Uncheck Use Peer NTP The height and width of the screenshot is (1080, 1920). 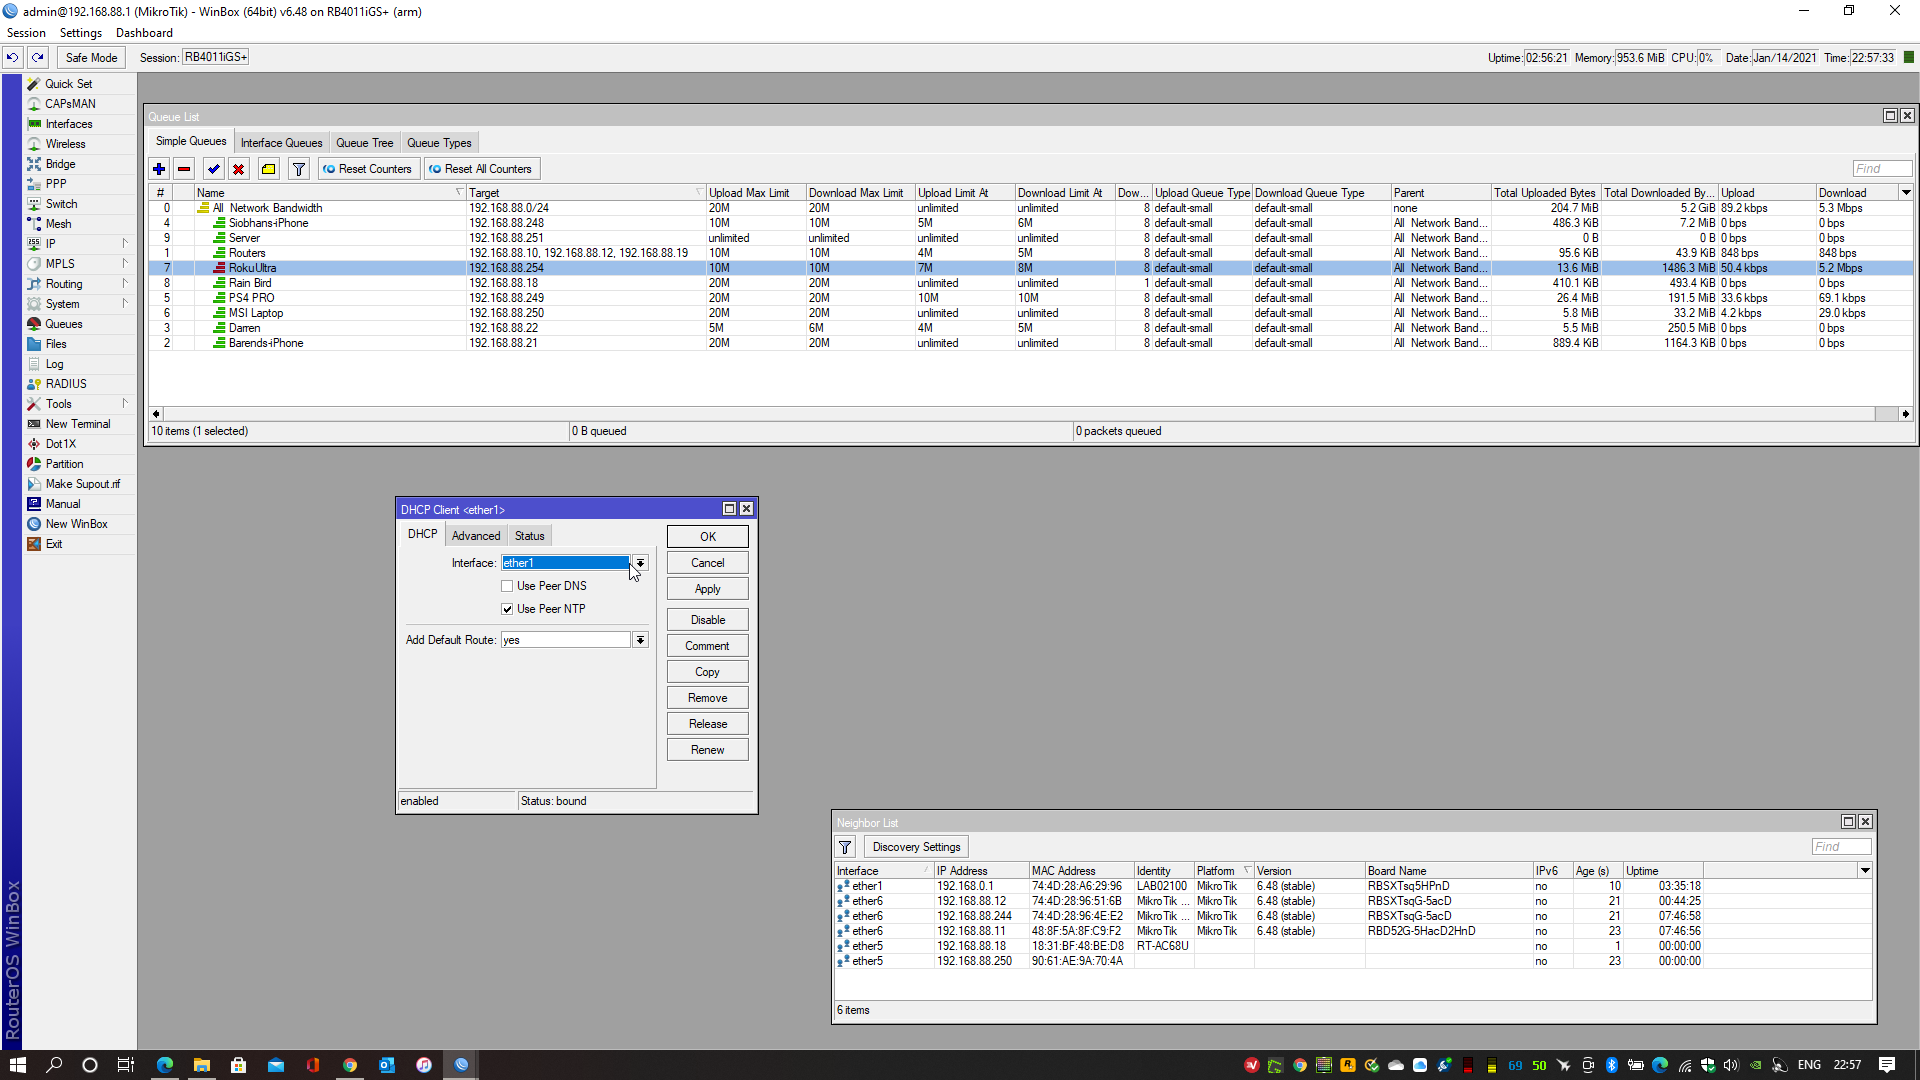coord(508,608)
